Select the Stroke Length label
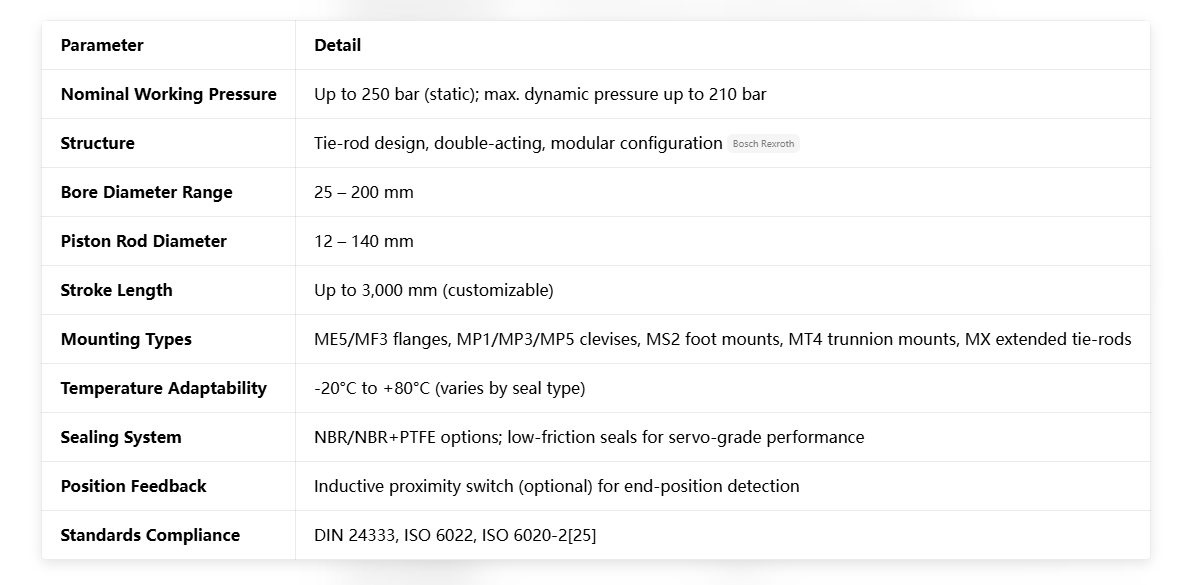 pos(116,290)
